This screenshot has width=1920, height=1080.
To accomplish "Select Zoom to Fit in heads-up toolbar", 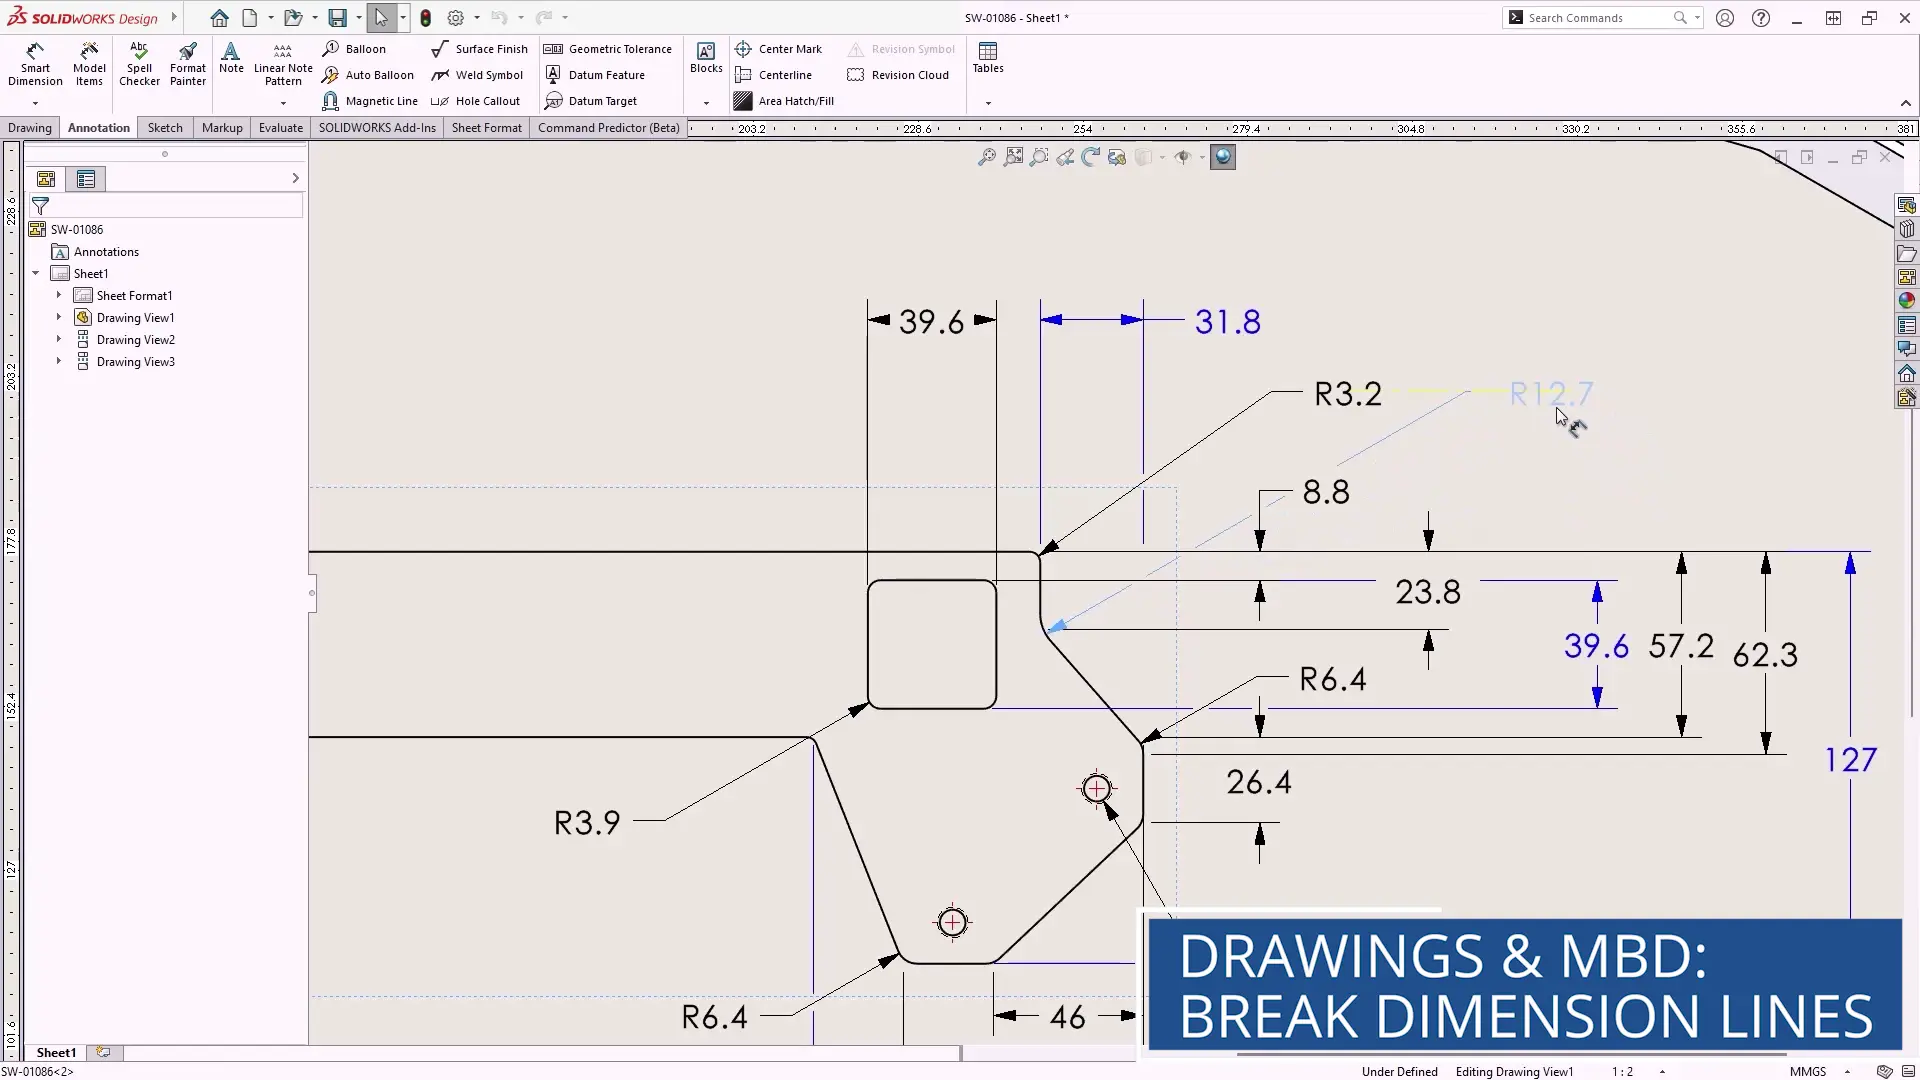I will coord(1013,157).
